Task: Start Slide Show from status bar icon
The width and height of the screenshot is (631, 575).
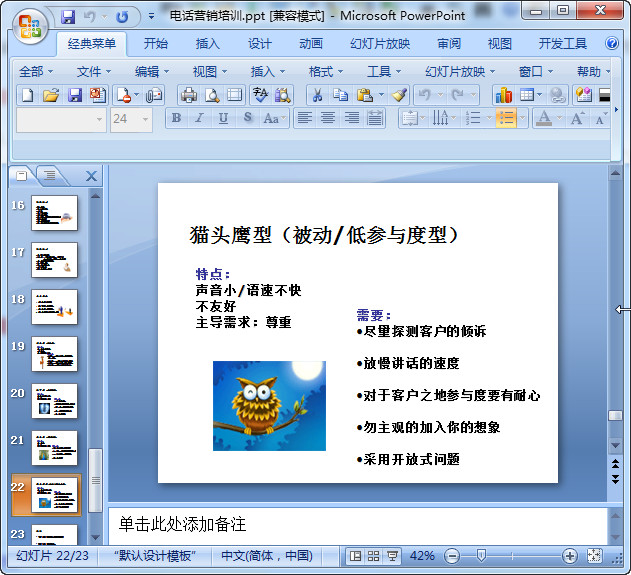Action: click(x=392, y=556)
